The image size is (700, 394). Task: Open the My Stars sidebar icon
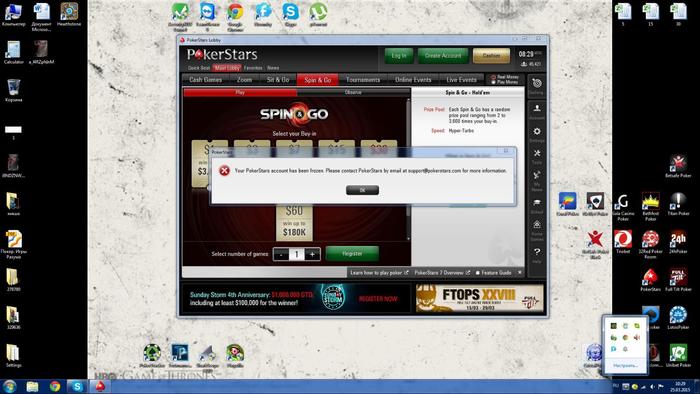537,180
